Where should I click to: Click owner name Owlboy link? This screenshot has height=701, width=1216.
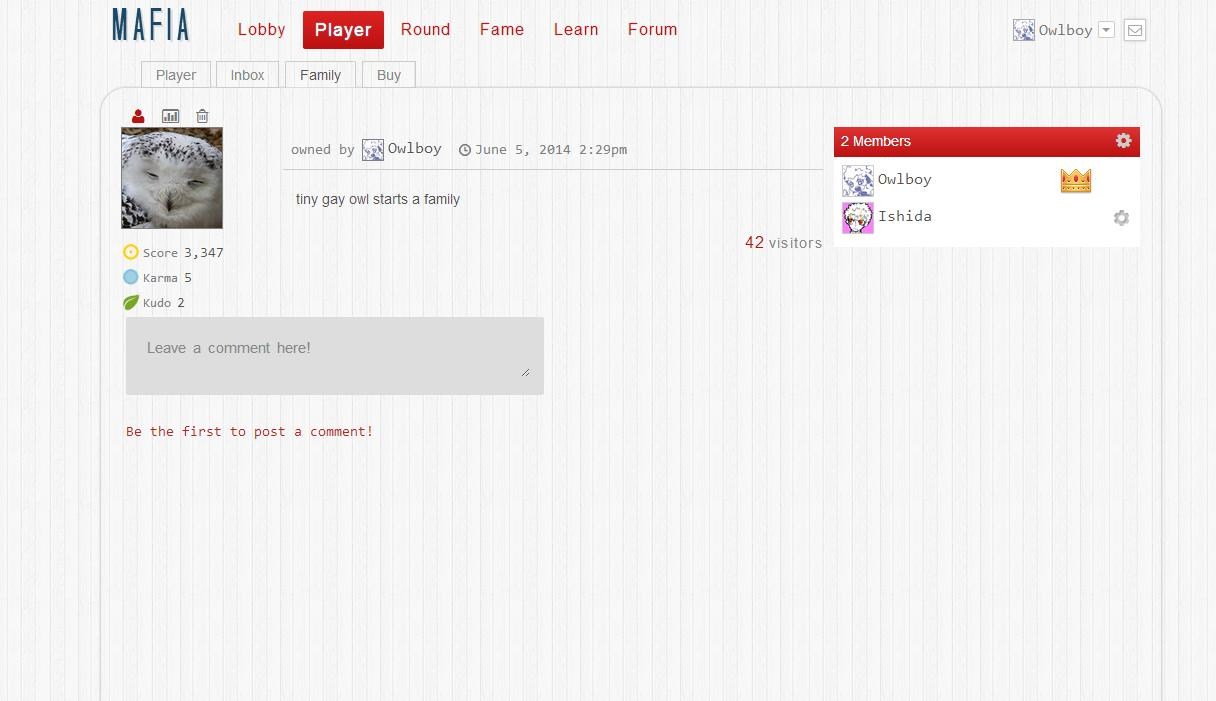(x=414, y=149)
